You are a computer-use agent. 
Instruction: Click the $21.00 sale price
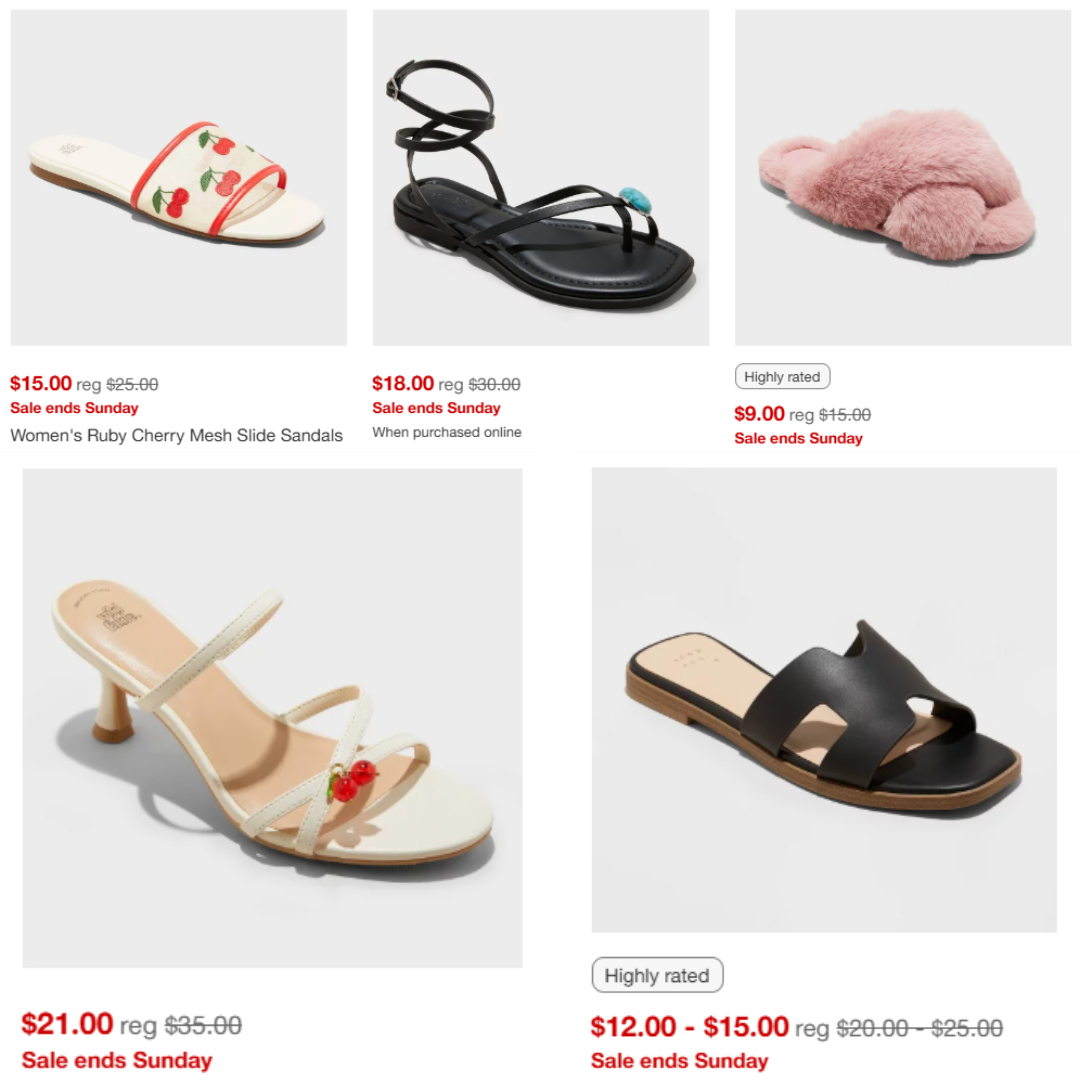click(67, 1024)
